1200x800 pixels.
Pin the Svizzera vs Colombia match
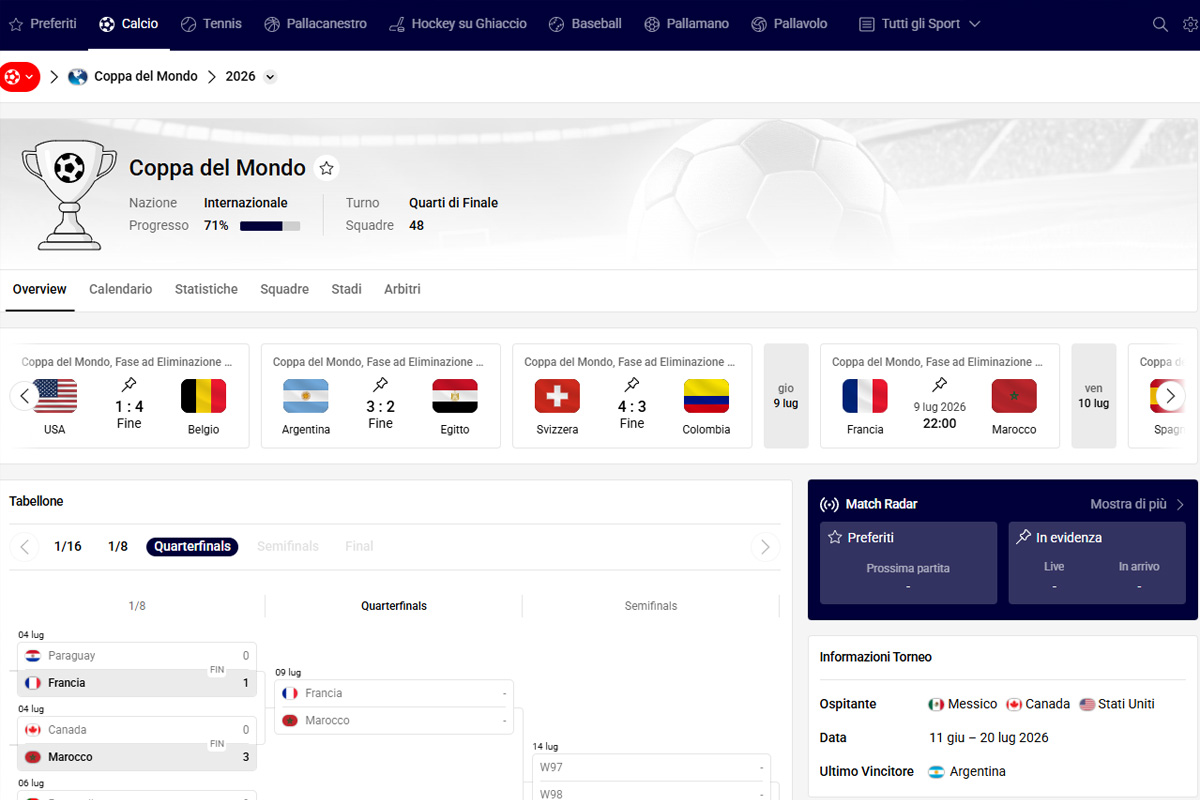[632, 384]
